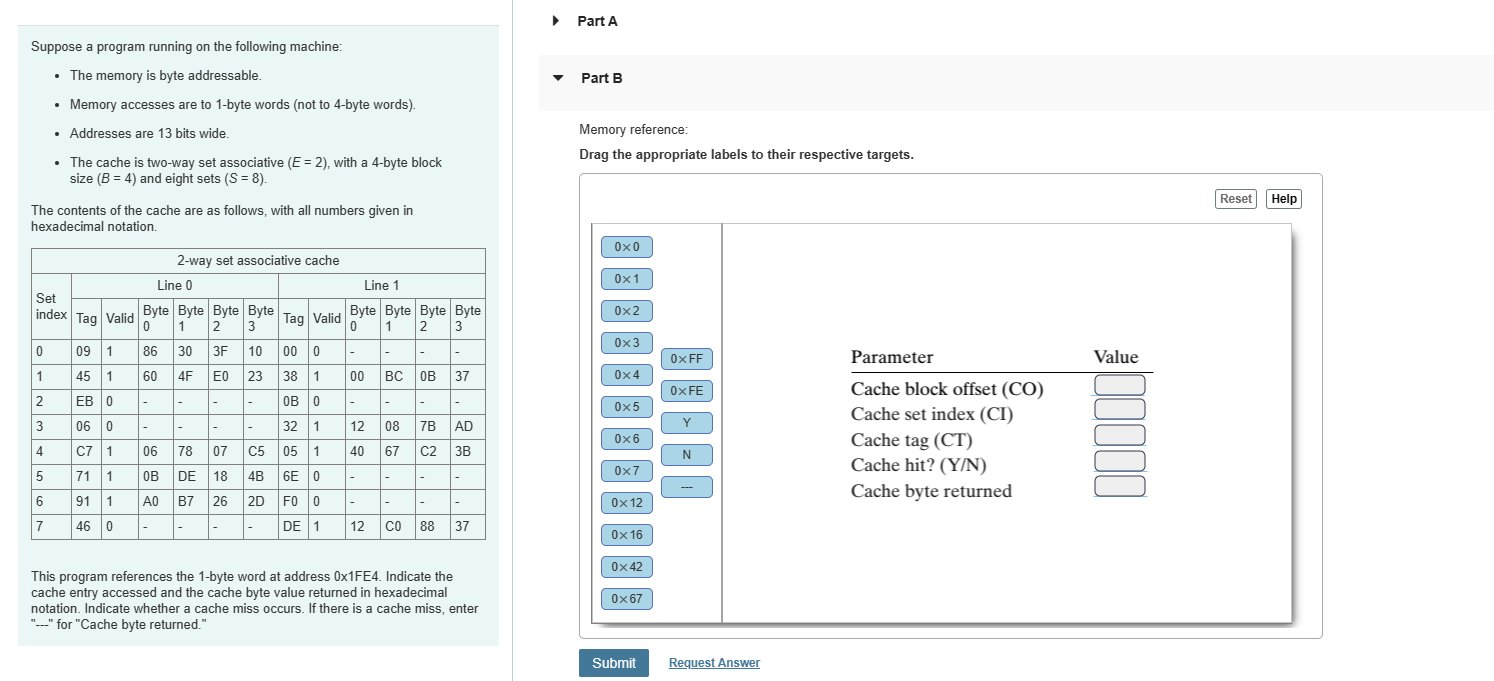The width and height of the screenshot is (1494, 681).
Task: Click the Cache byte returned value field
Action: [x=1120, y=485]
